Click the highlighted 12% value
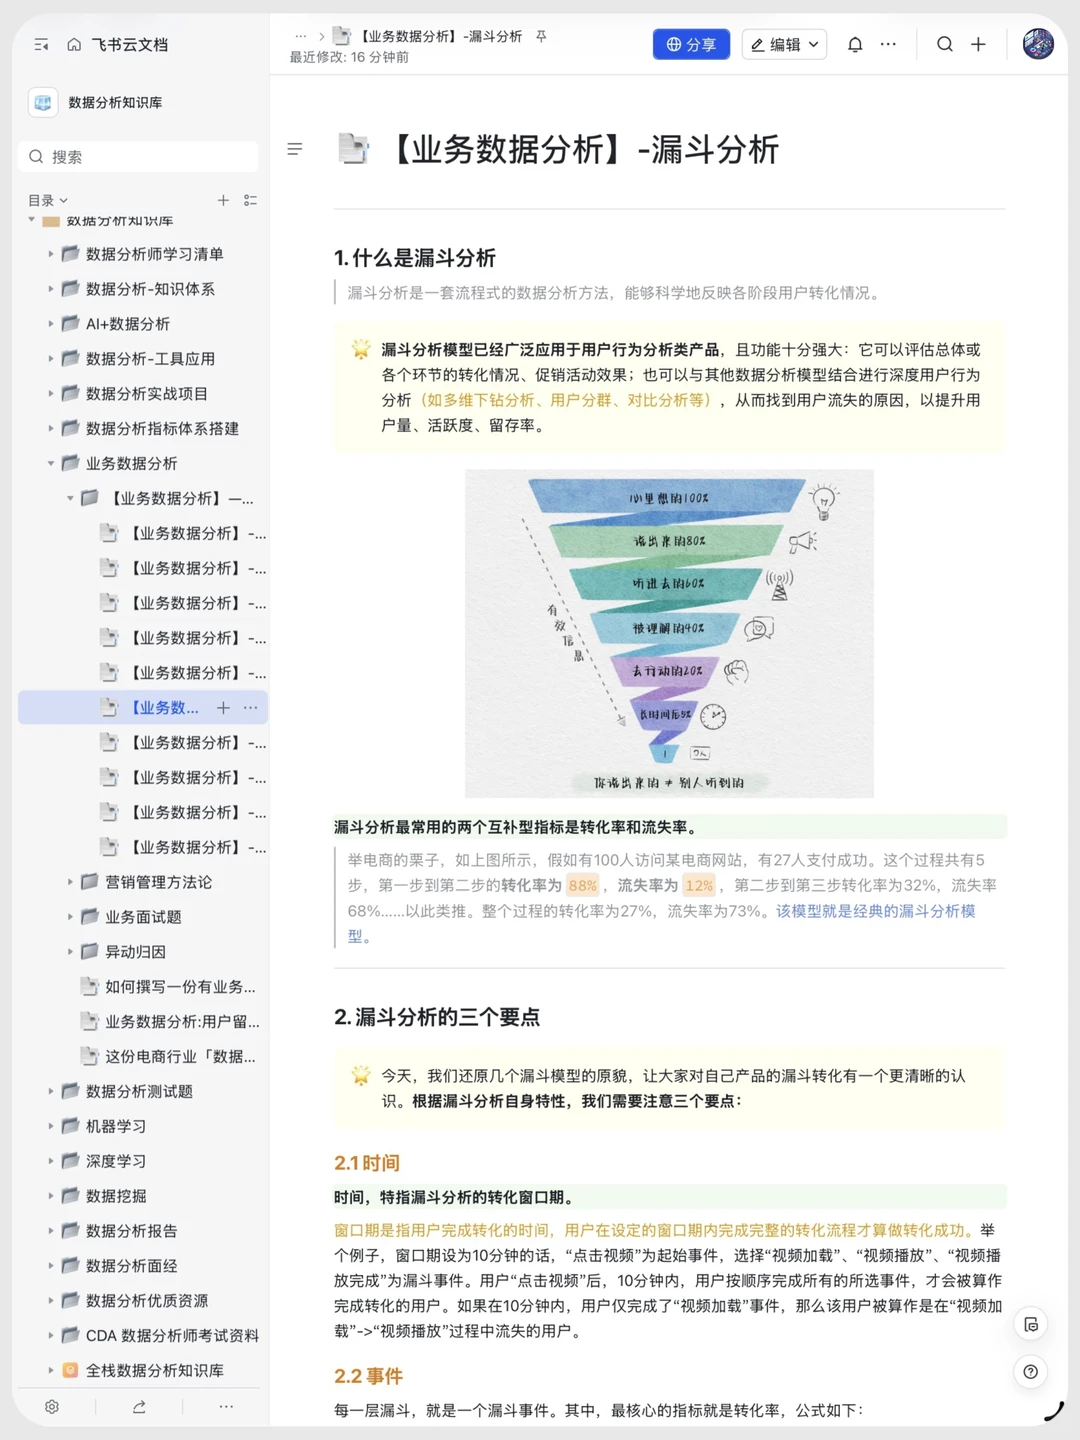 tap(699, 885)
